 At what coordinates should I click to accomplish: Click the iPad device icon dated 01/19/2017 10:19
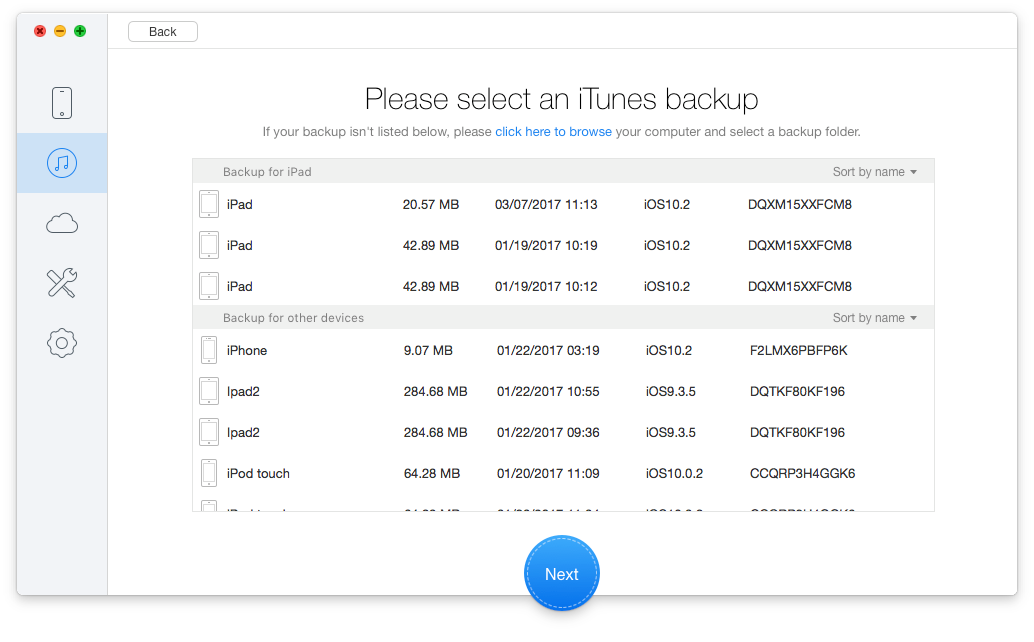pos(209,245)
